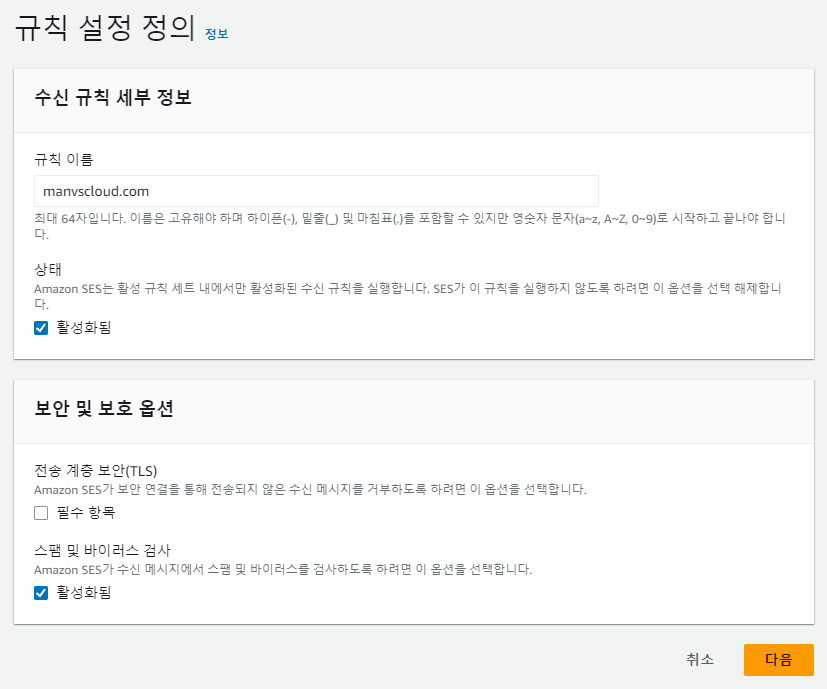
Task: Open the 정보 link beside the page title
Action: [216, 34]
